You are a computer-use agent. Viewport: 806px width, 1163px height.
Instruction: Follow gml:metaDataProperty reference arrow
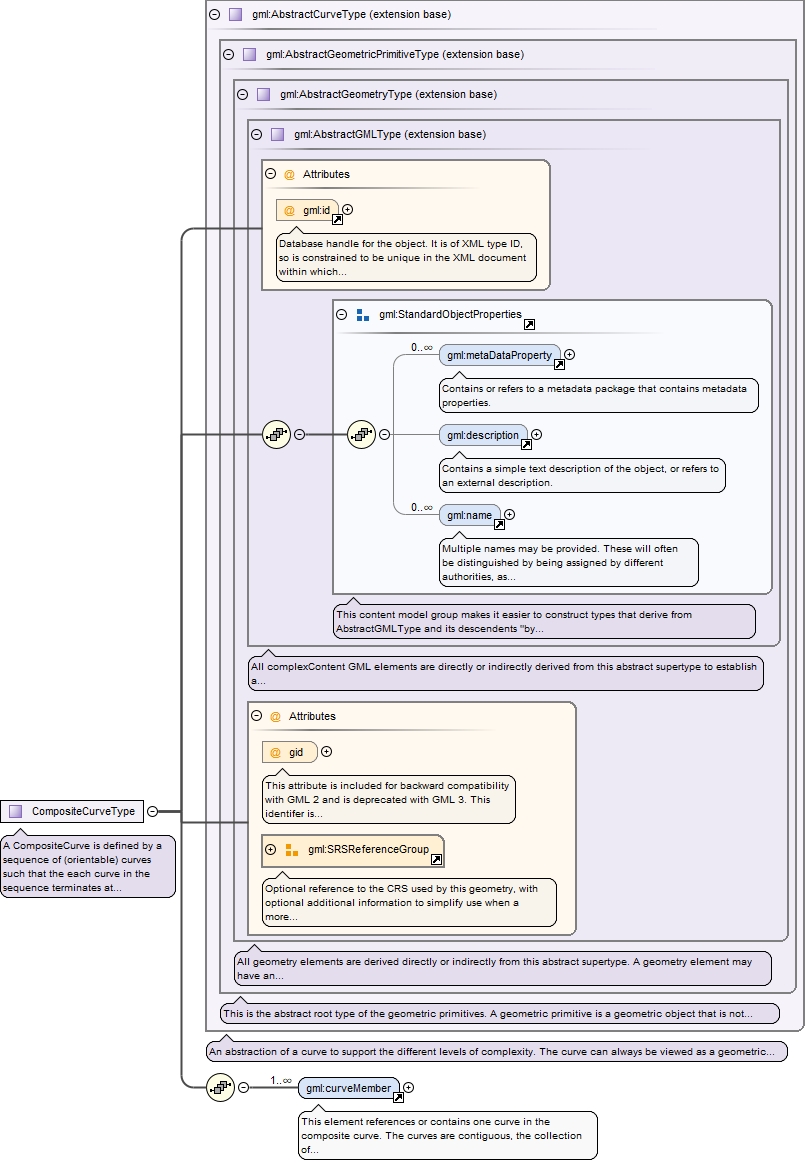(x=560, y=364)
